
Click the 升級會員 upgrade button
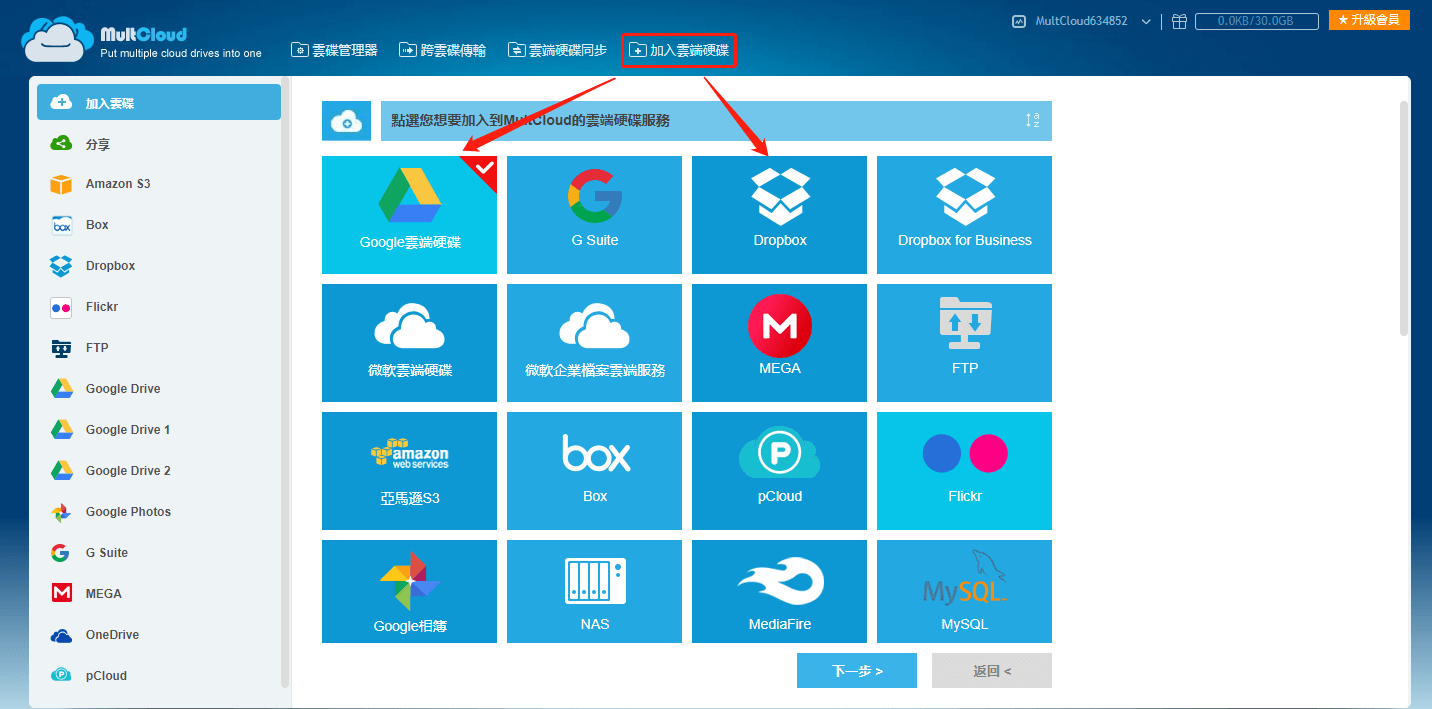coord(1369,20)
